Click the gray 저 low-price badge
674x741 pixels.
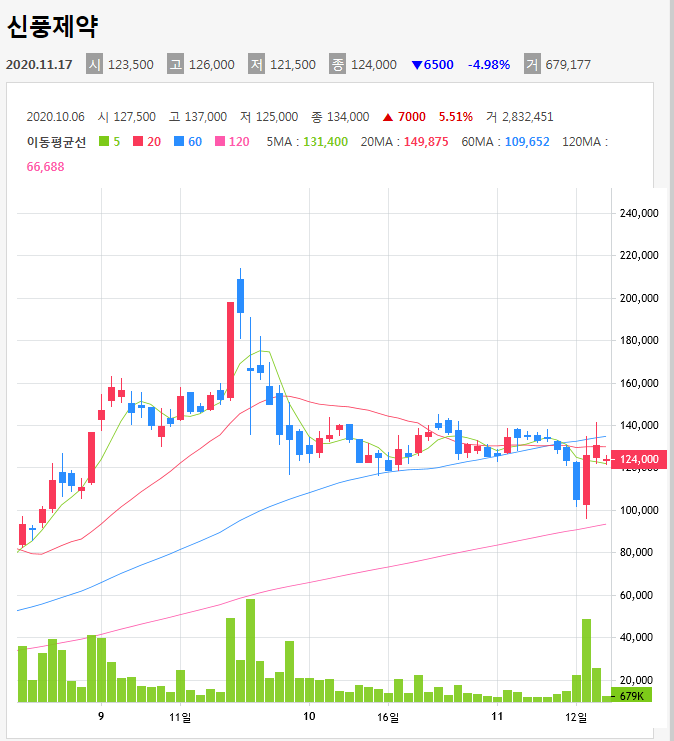(x=257, y=64)
